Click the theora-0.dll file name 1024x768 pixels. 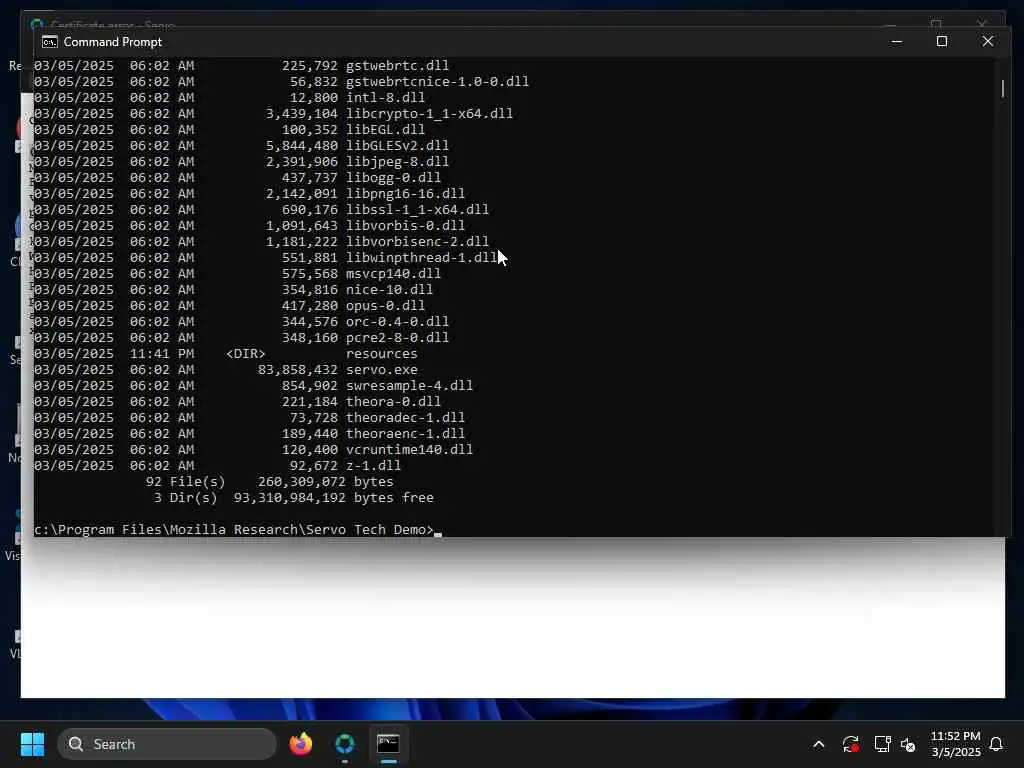click(x=394, y=402)
